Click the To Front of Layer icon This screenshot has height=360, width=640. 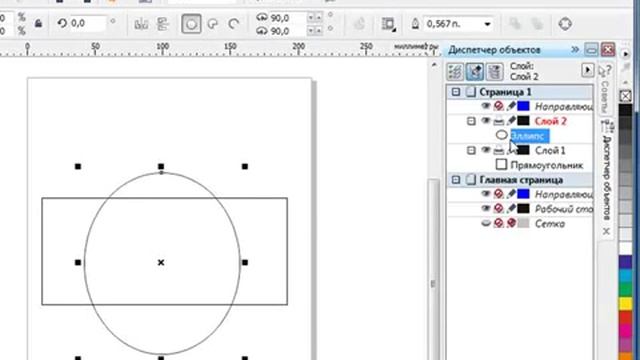(x=515, y=24)
